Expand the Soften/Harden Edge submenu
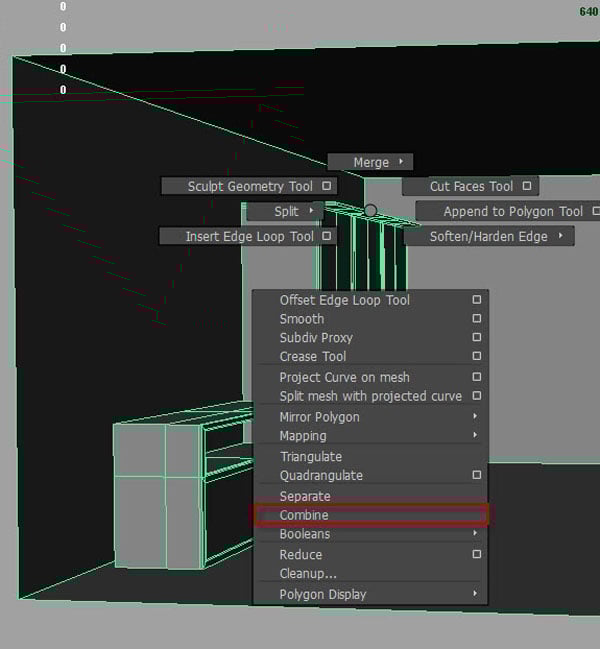Image resolution: width=600 pixels, height=649 pixels. coord(489,237)
